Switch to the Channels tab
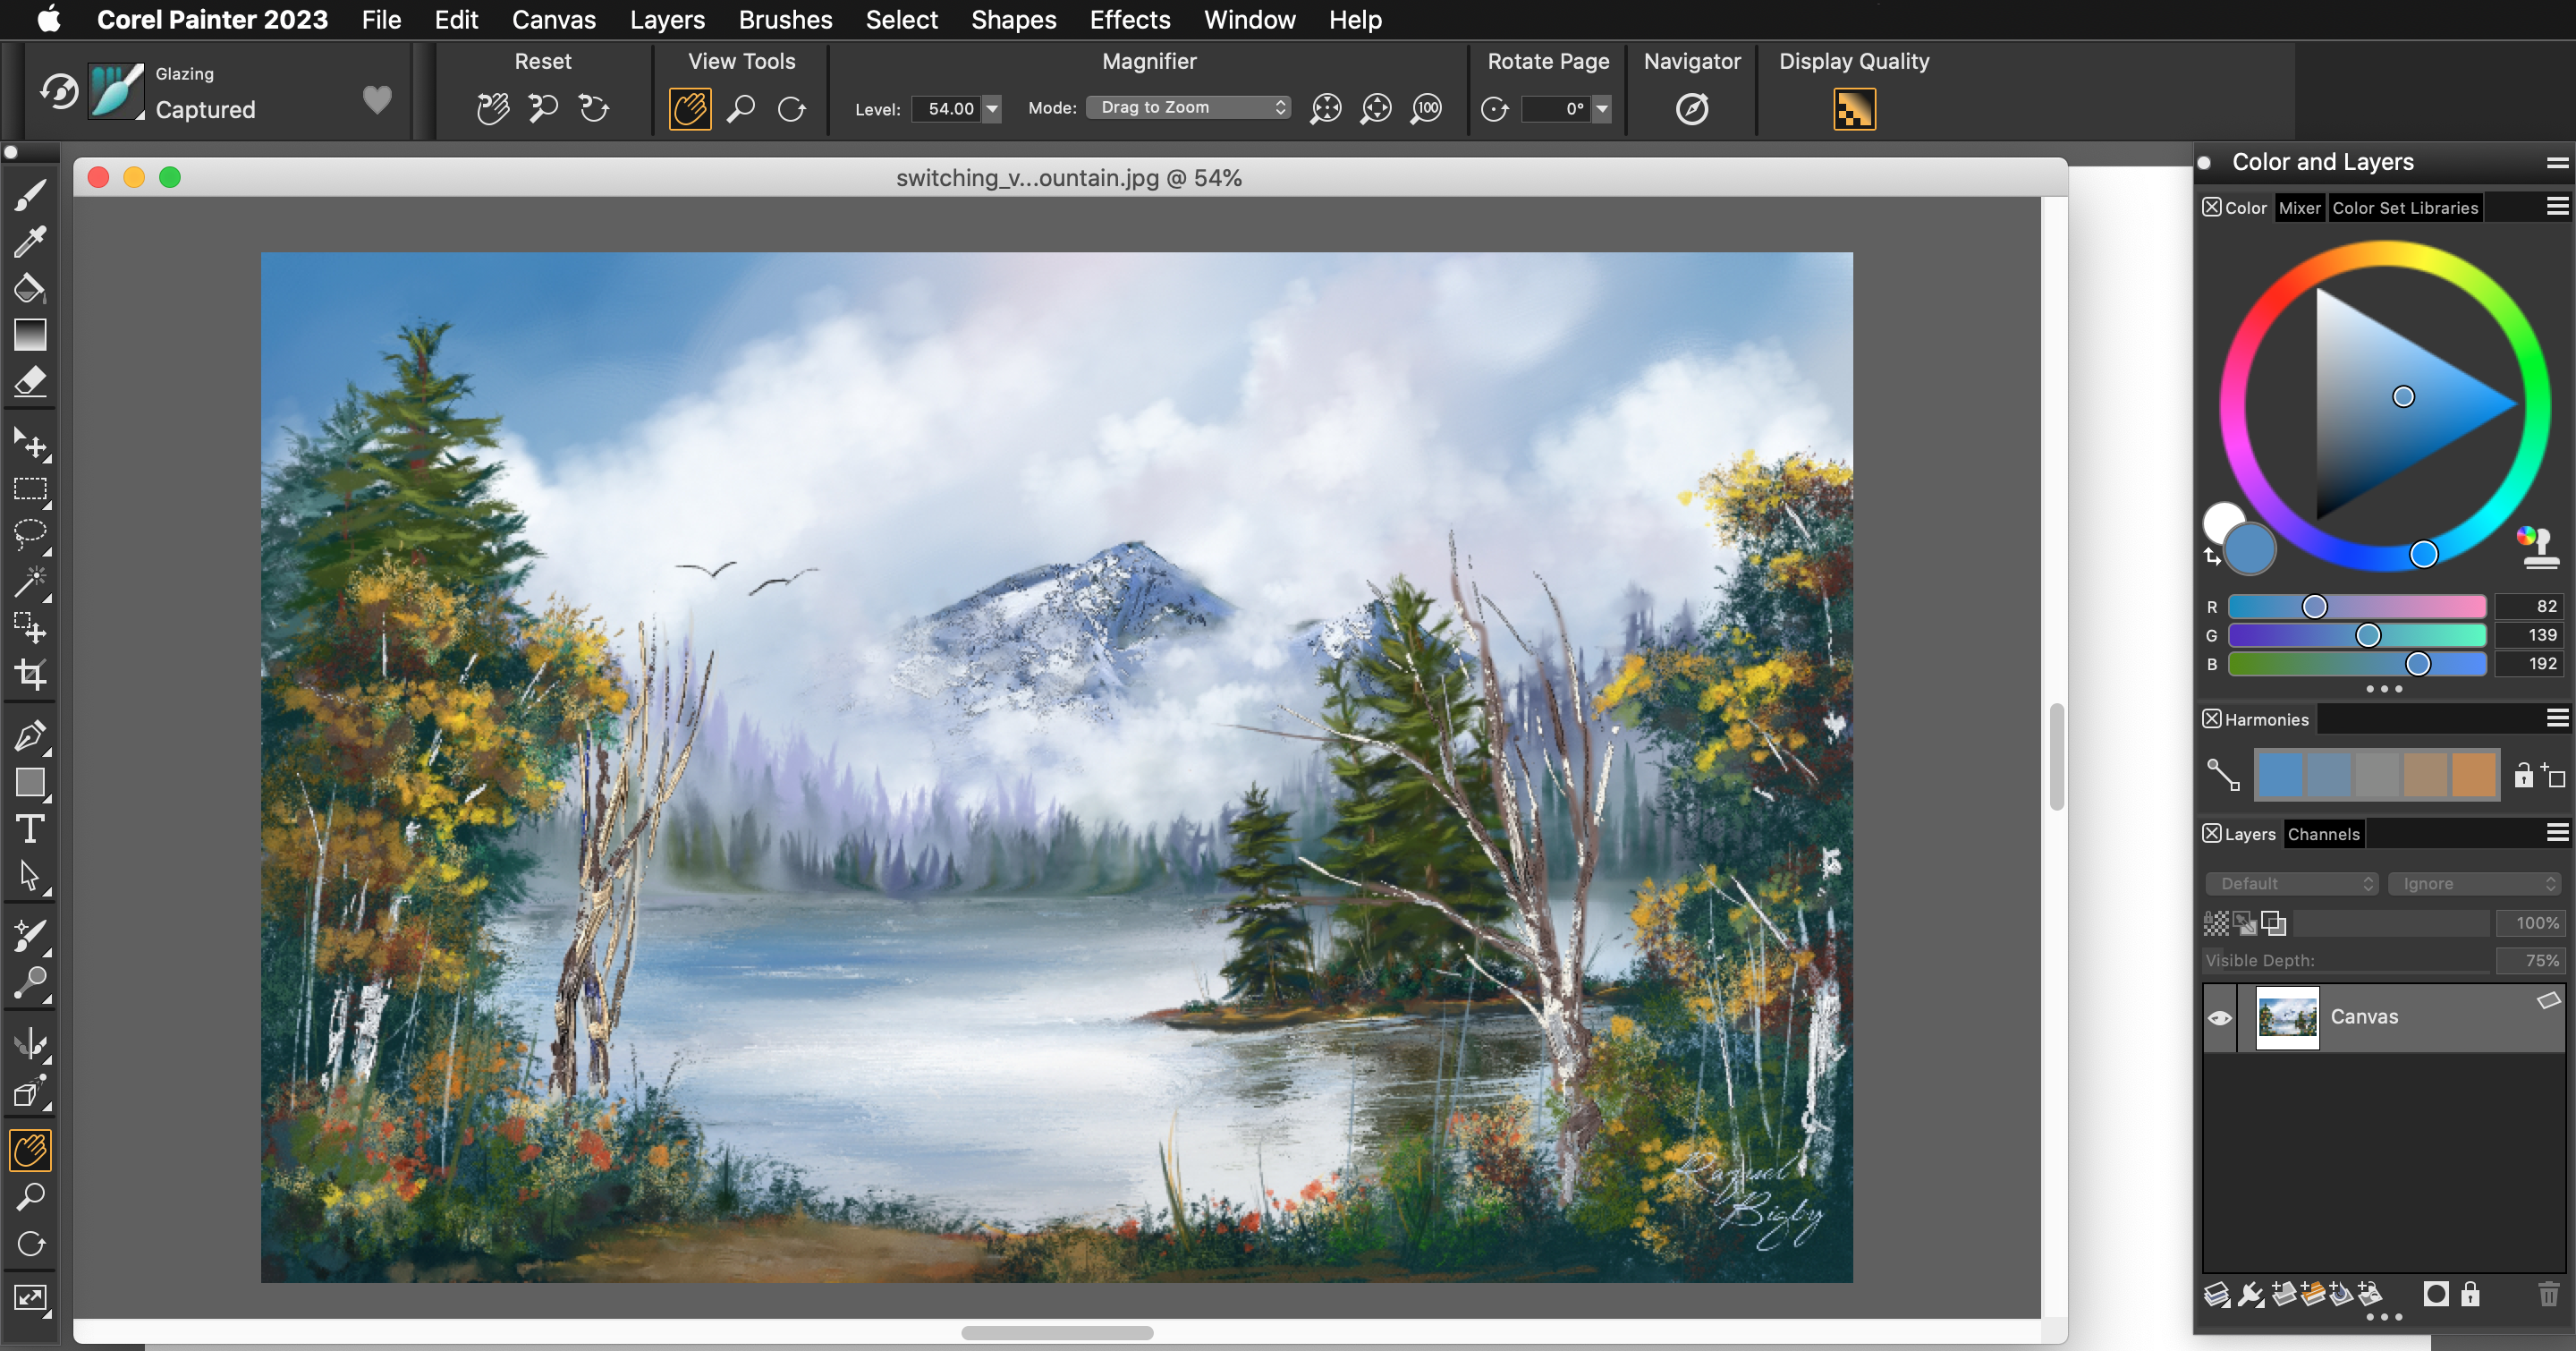The width and height of the screenshot is (2576, 1351). (2322, 834)
